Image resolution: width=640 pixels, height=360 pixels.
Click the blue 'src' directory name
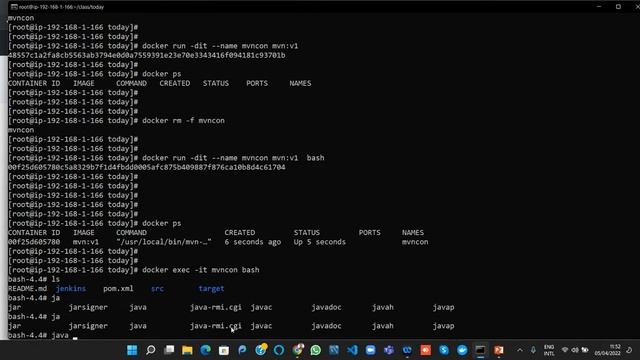click(157, 289)
